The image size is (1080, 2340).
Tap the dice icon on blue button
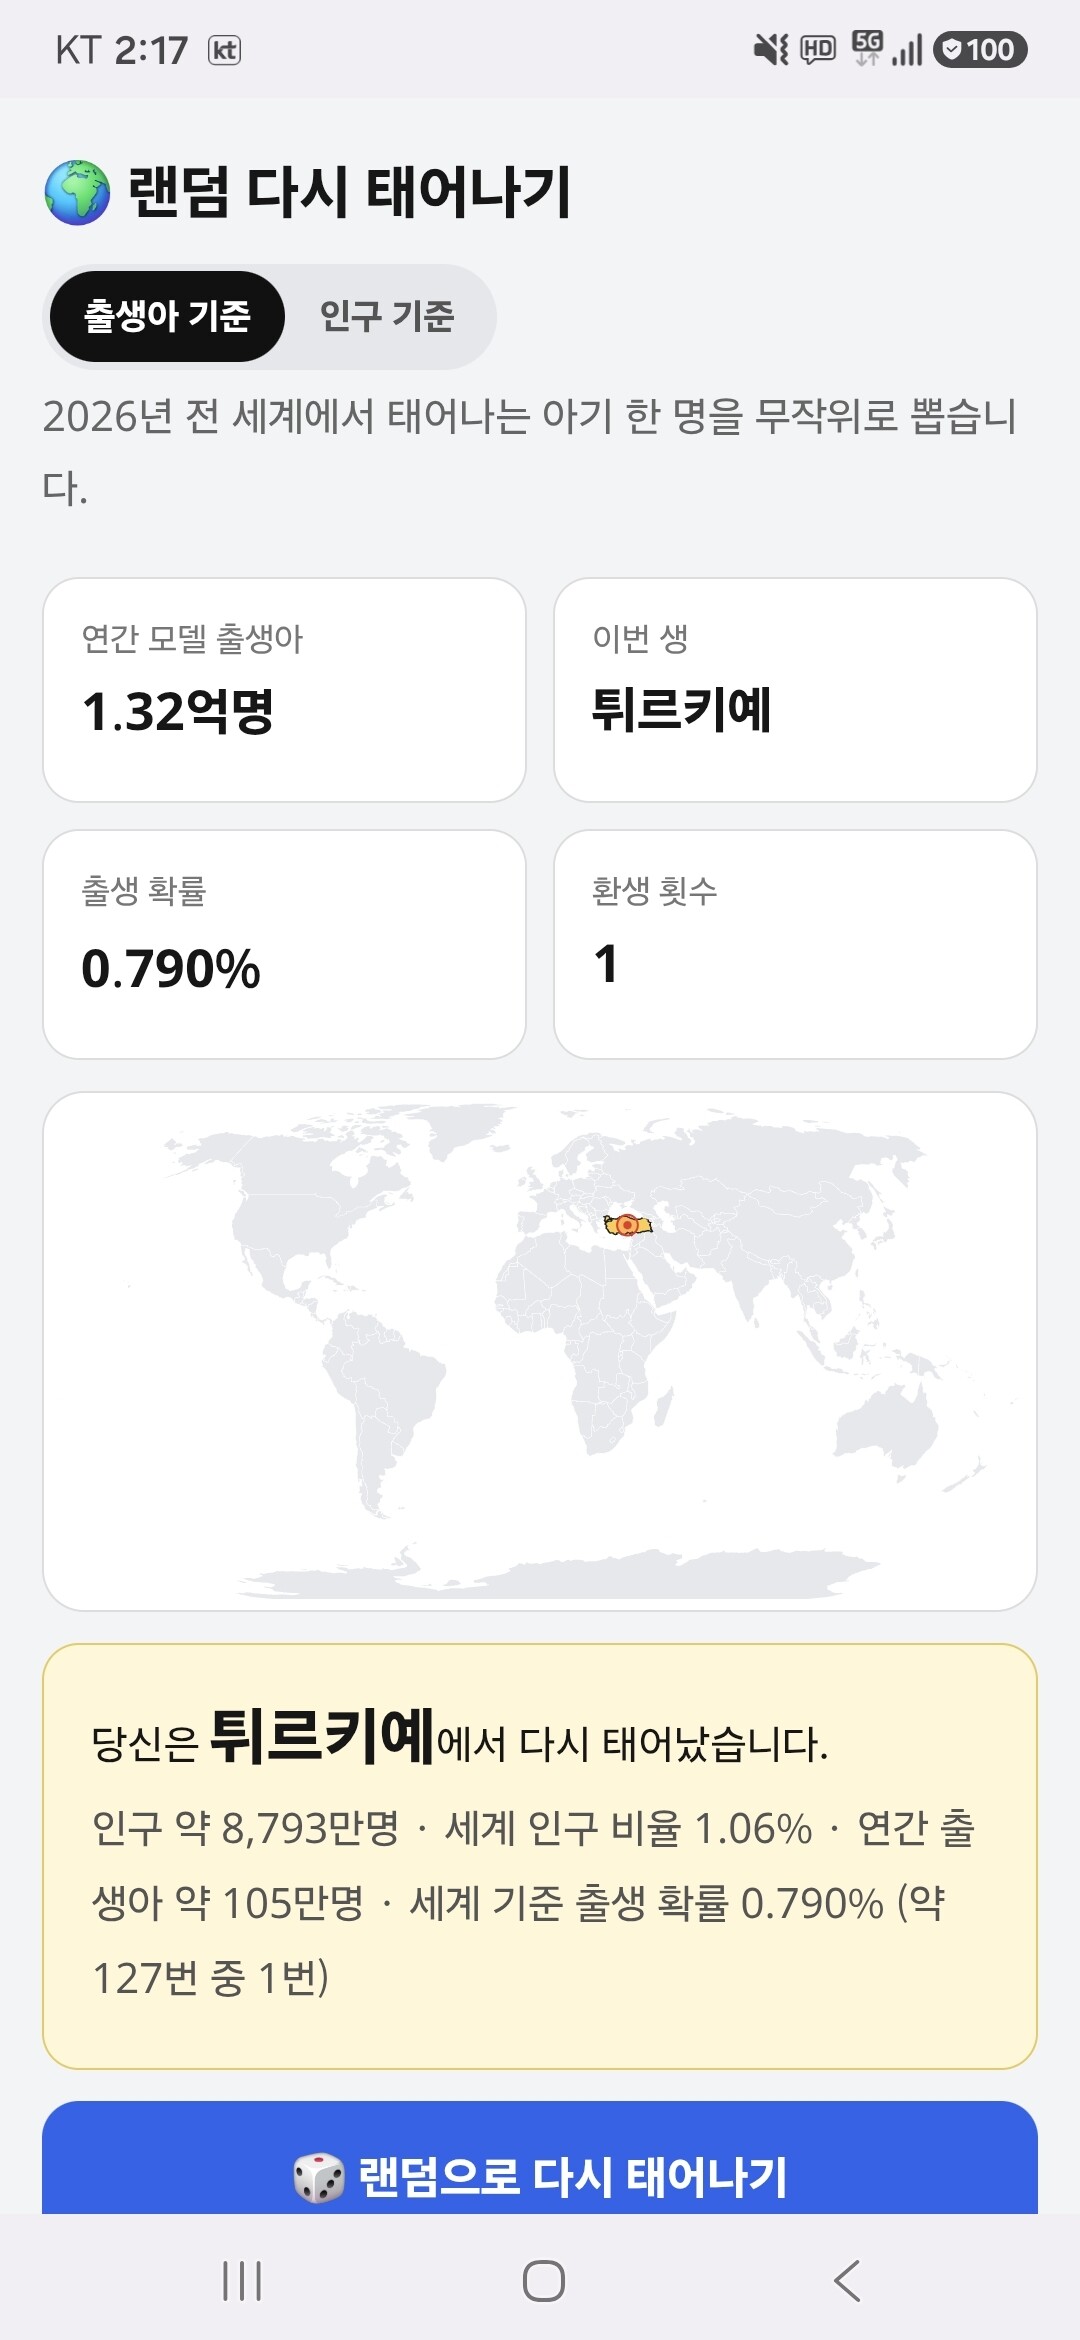pos(319,2177)
